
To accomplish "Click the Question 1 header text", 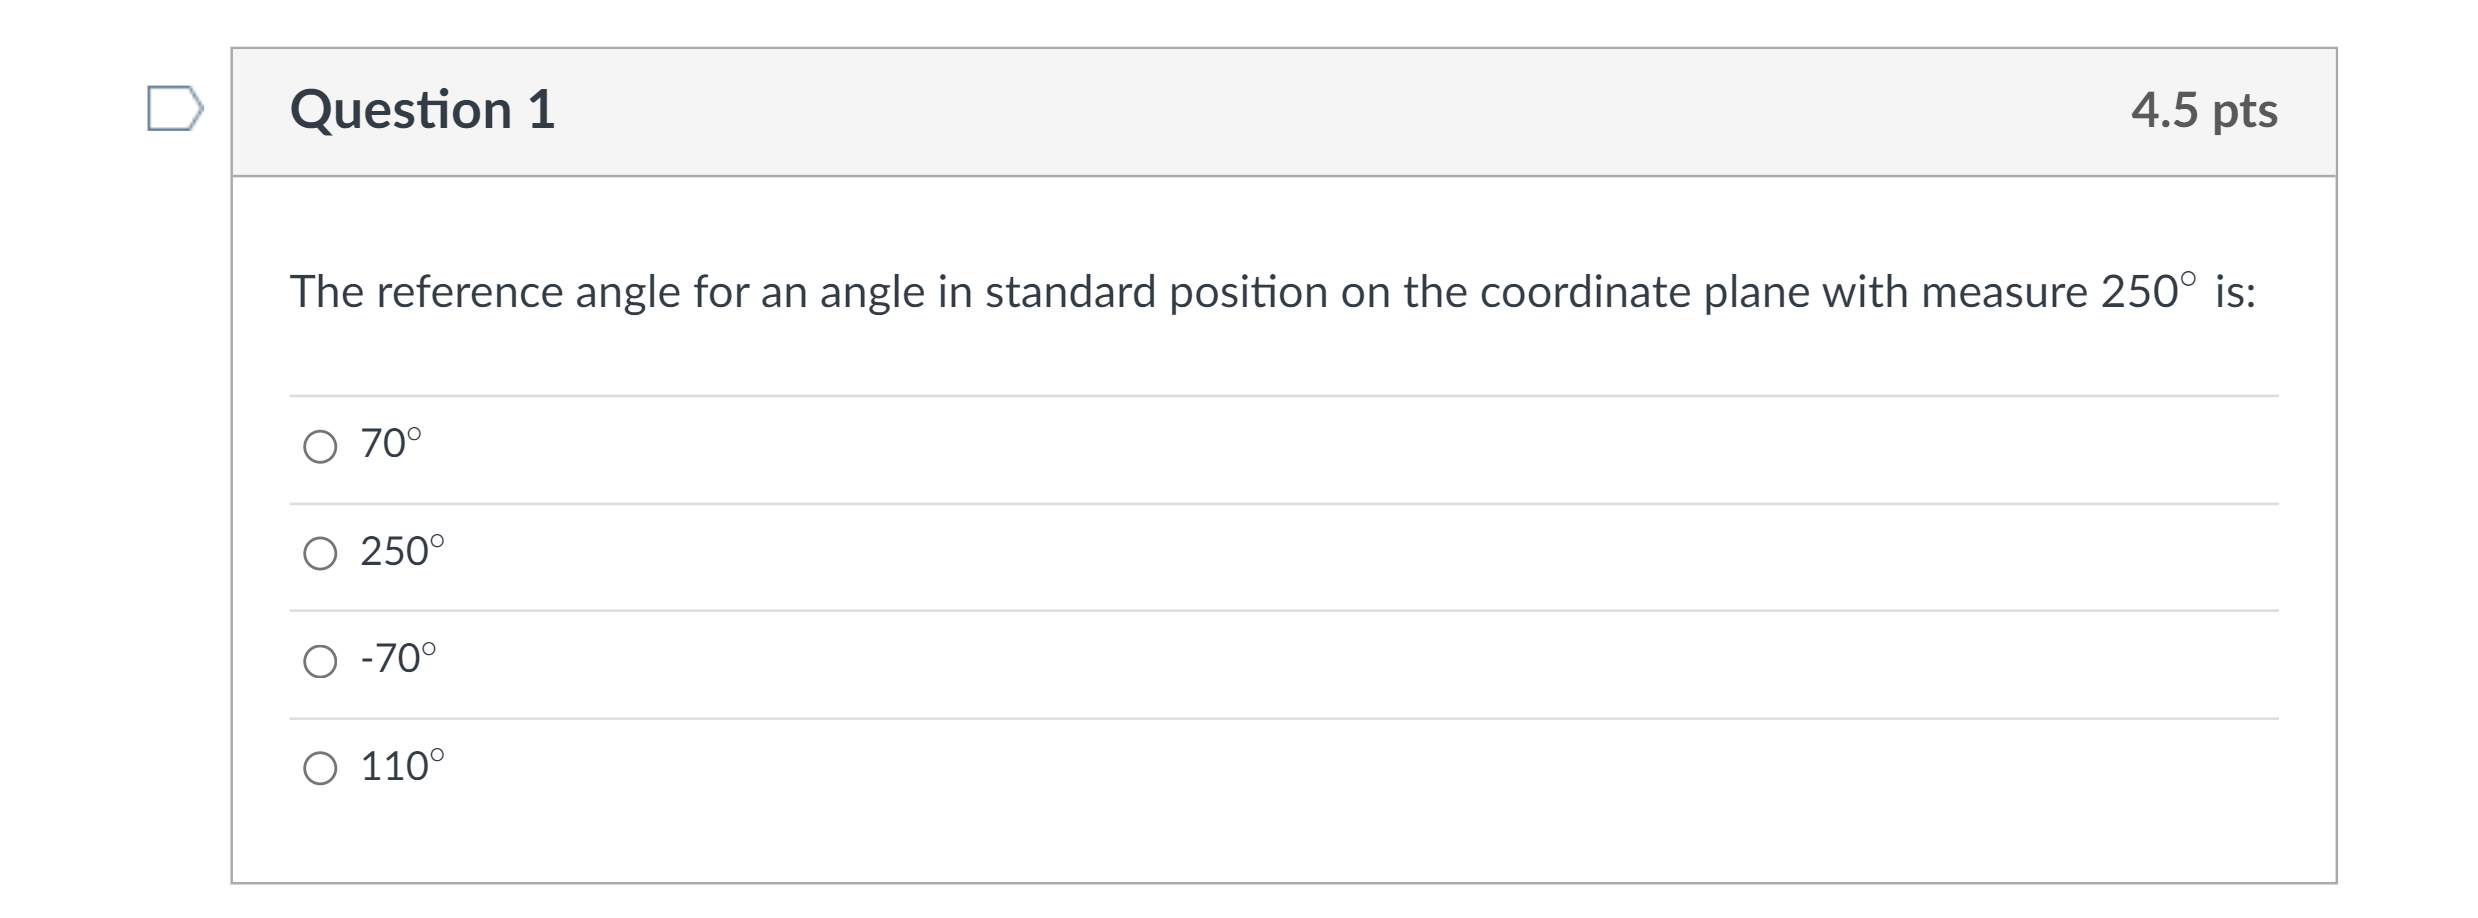I will pyautogui.click(x=420, y=110).
